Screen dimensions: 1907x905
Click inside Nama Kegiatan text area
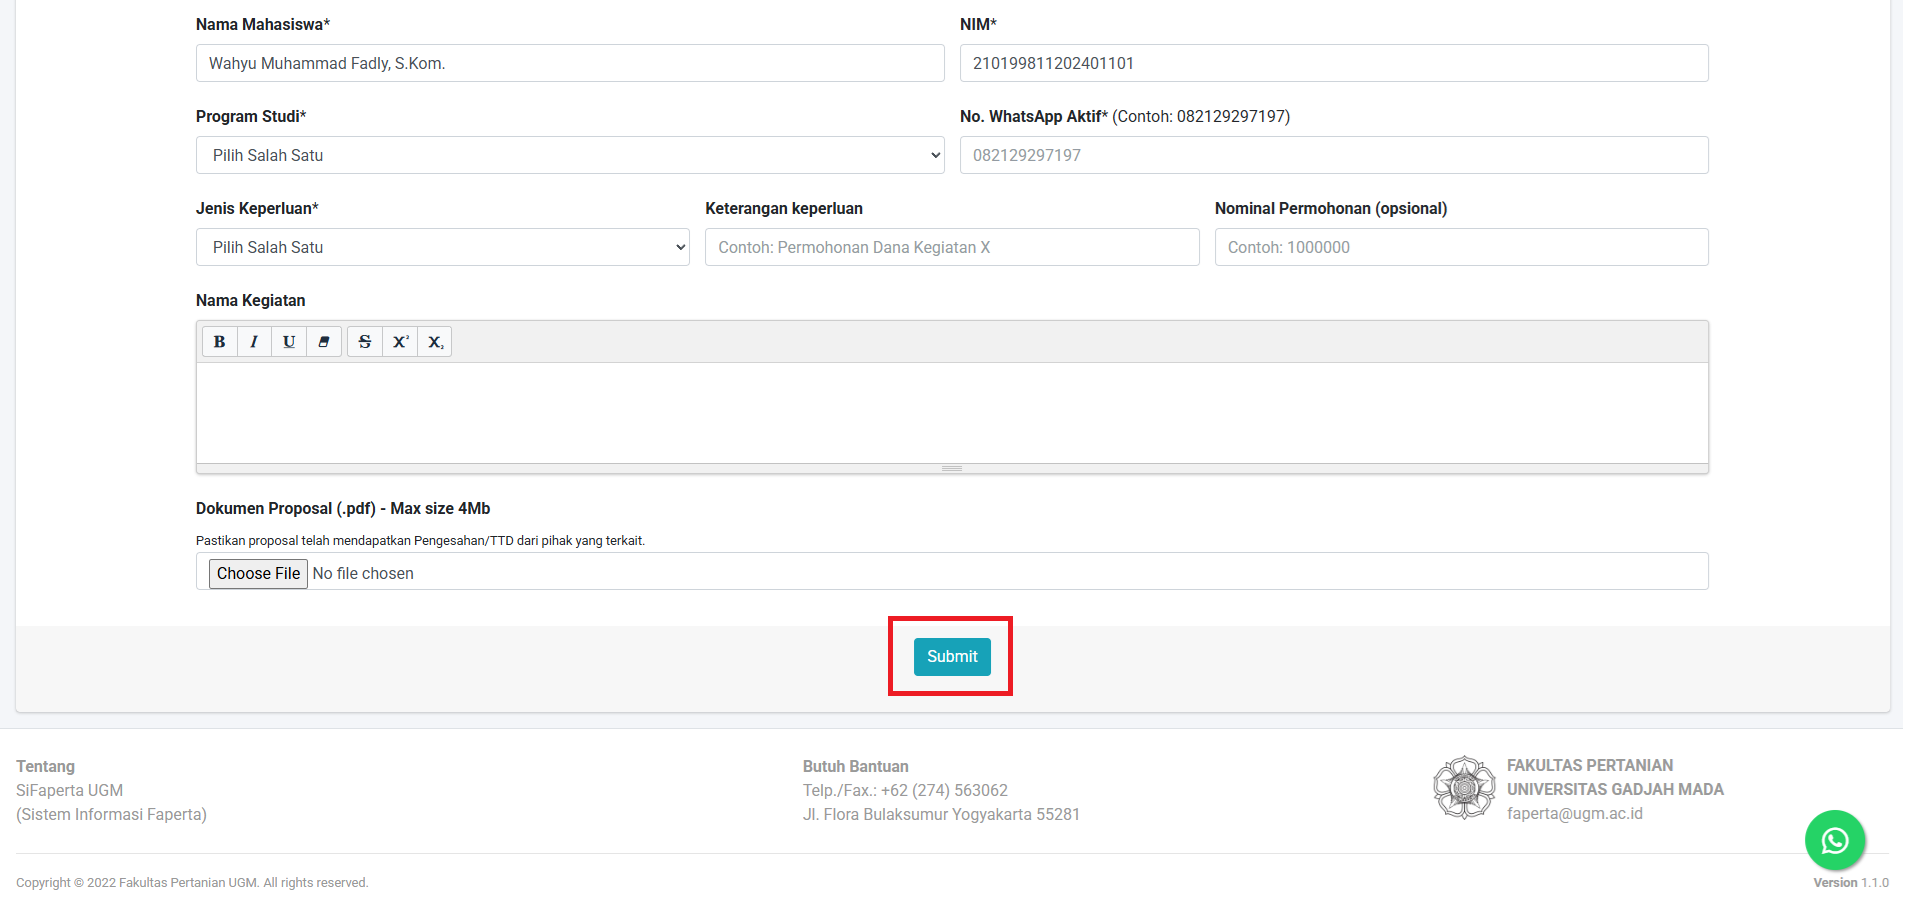click(x=952, y=412)
